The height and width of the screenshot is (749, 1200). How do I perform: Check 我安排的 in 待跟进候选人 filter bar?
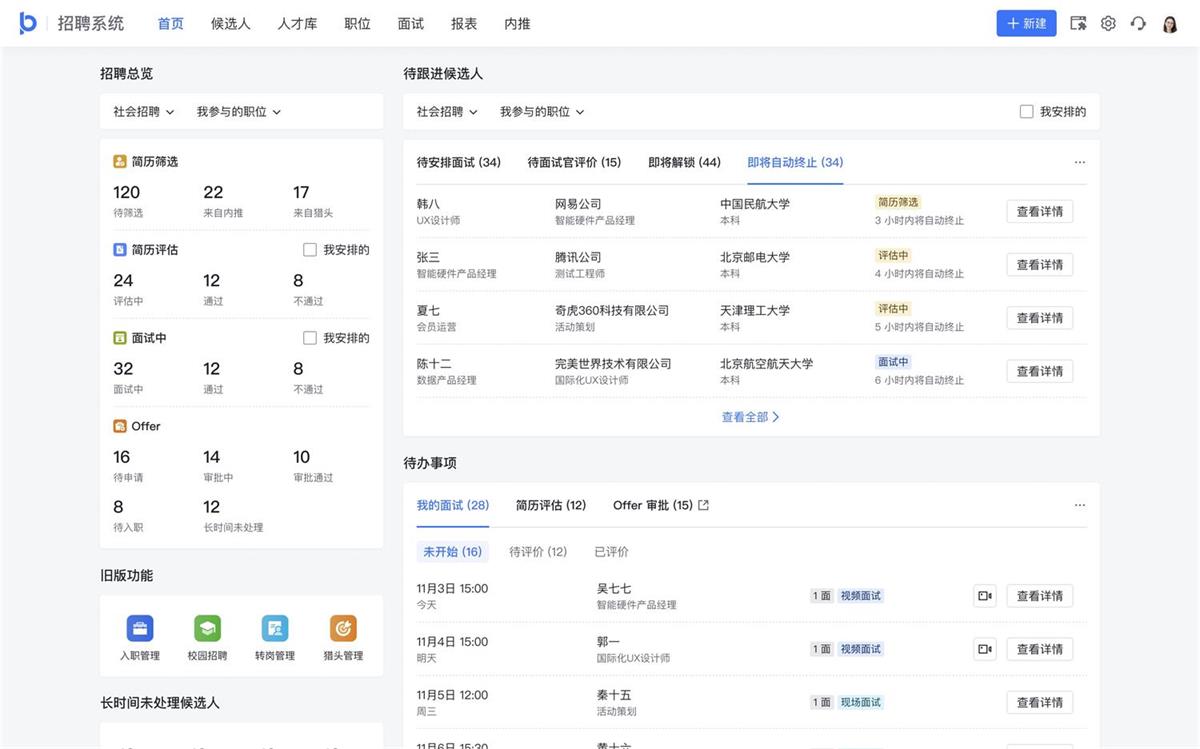pyautogui.click(x=1026, y=112)
